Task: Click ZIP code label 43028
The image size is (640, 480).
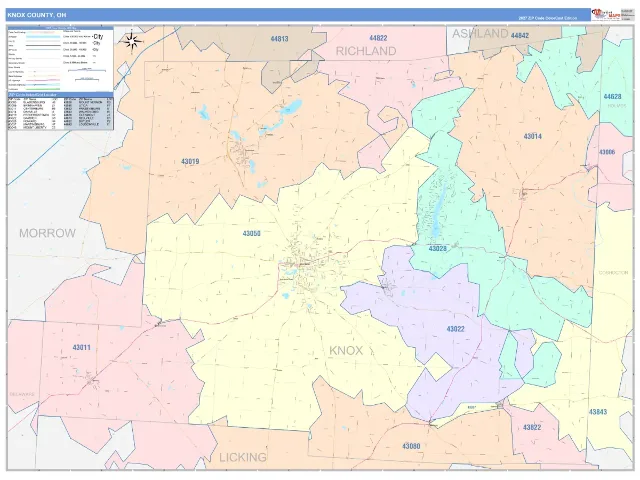Action: (438, 248)
